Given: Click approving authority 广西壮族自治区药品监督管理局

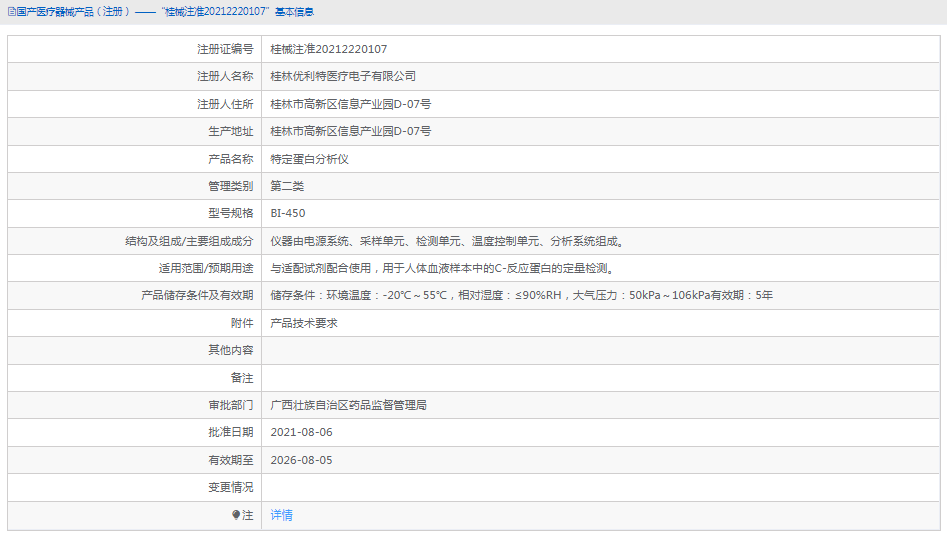Looking at the screenshot, I should [348, 405].
